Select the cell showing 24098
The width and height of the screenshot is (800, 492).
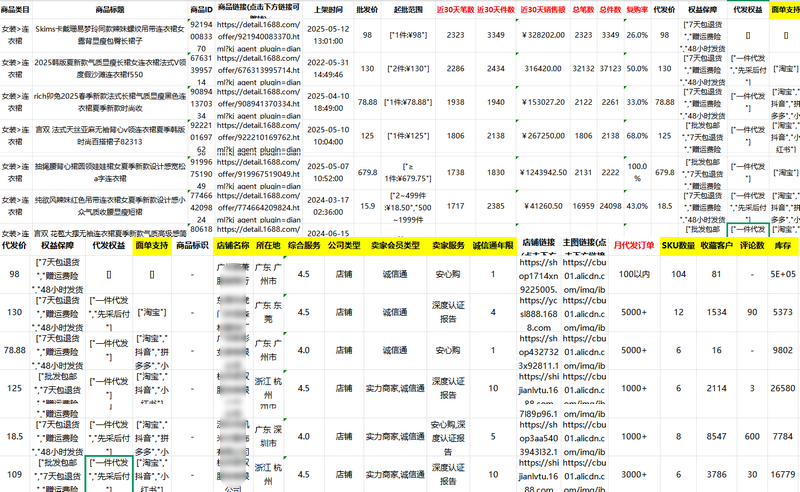click(610, 207)
